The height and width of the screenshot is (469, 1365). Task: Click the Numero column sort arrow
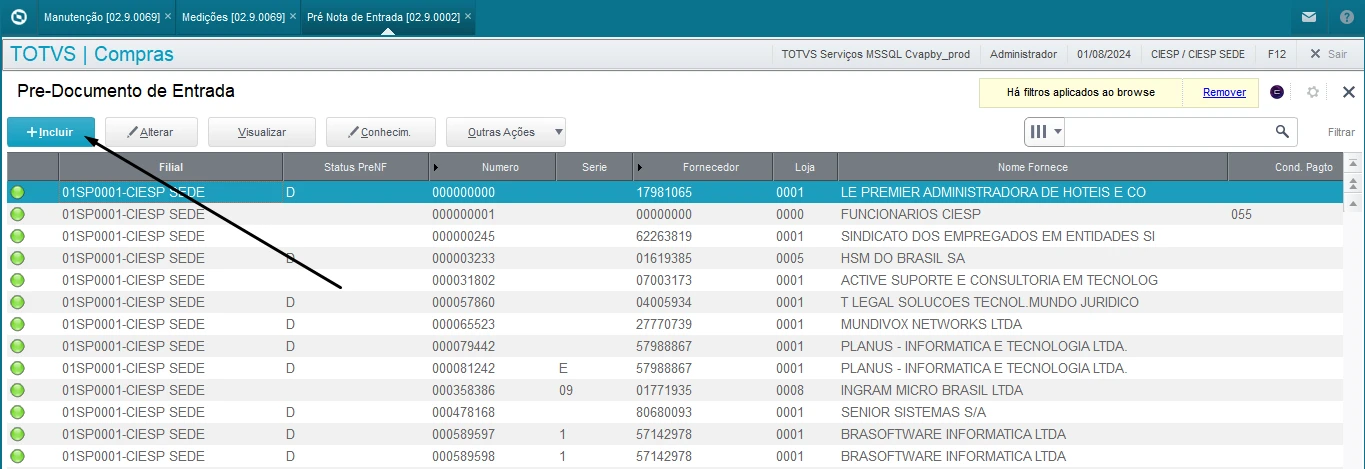click(436, 167)
